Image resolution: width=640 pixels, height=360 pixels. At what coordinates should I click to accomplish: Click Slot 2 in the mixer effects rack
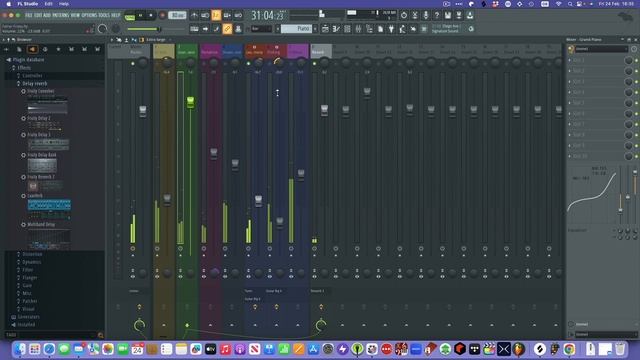point(596,71)
